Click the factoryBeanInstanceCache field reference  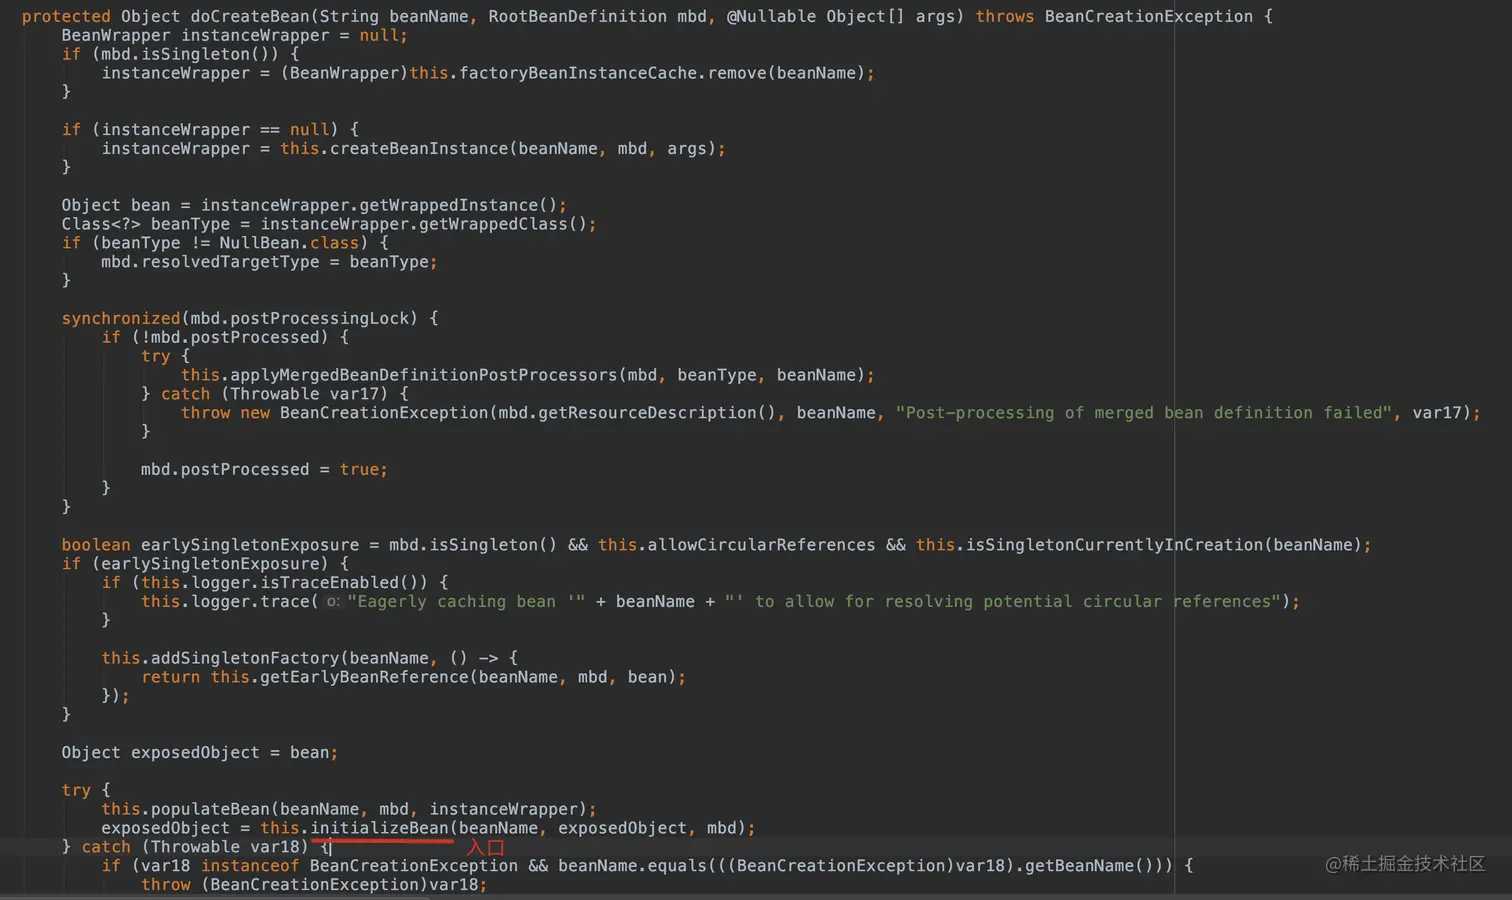[x=578, y=74]
